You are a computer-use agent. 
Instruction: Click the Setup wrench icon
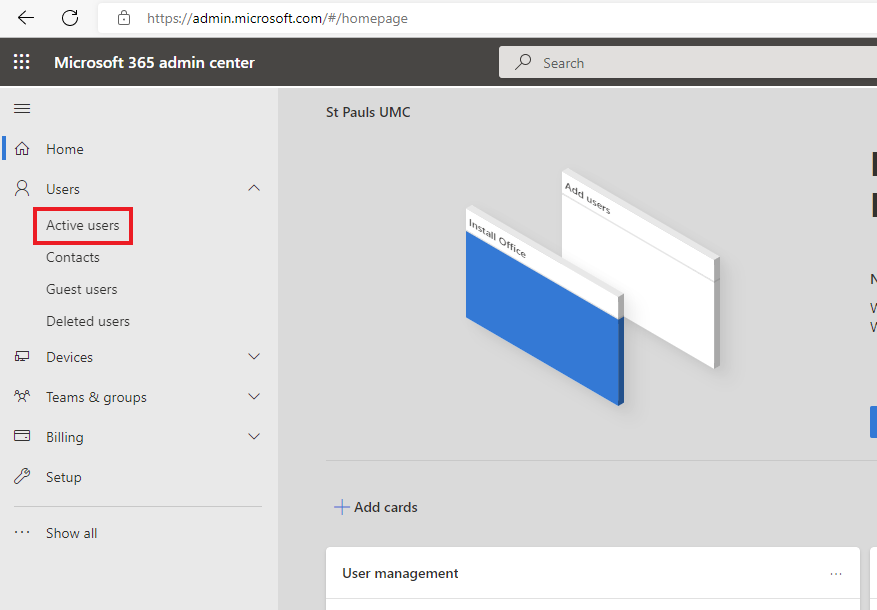[x=22, y=477]
